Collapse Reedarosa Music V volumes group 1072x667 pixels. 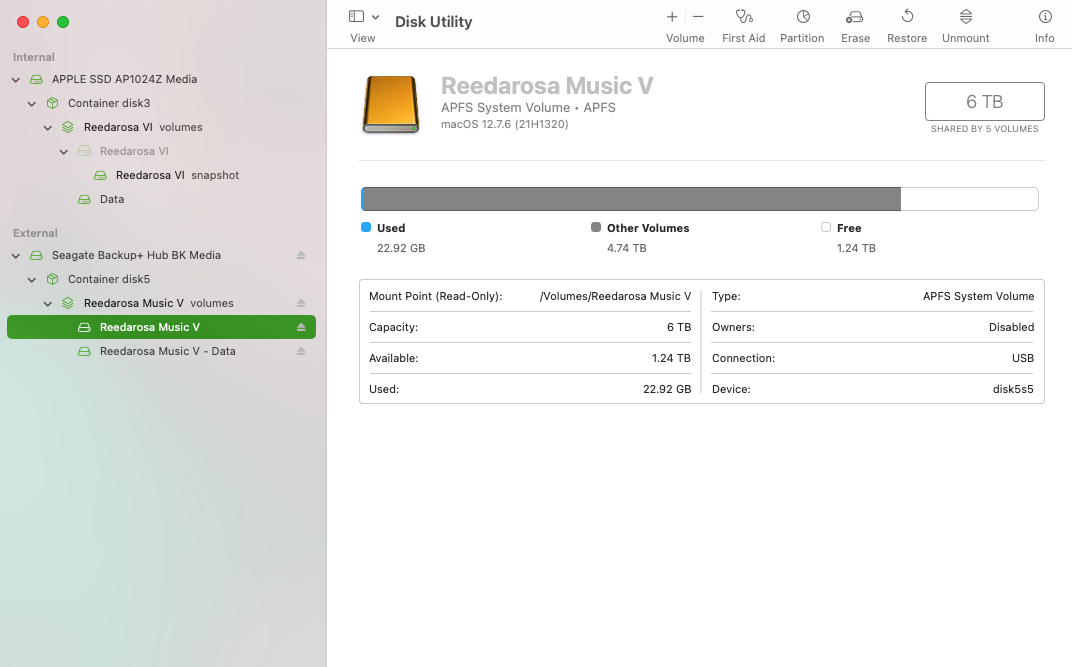(x=48, y=303)
